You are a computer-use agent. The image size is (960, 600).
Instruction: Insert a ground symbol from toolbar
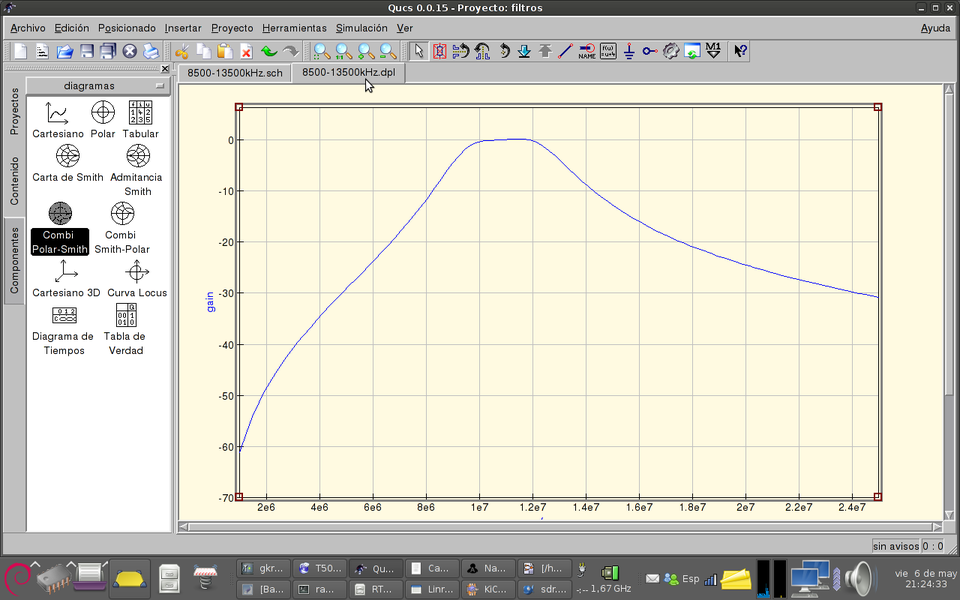coord(629,50)
